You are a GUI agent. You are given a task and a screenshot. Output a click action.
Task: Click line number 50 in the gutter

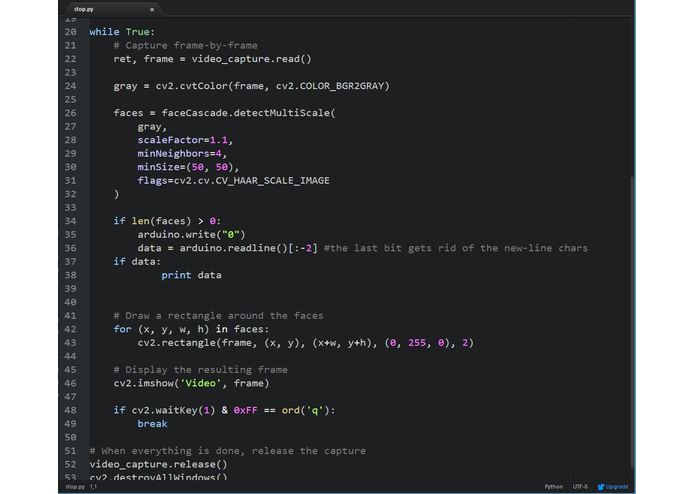point(70,437)
